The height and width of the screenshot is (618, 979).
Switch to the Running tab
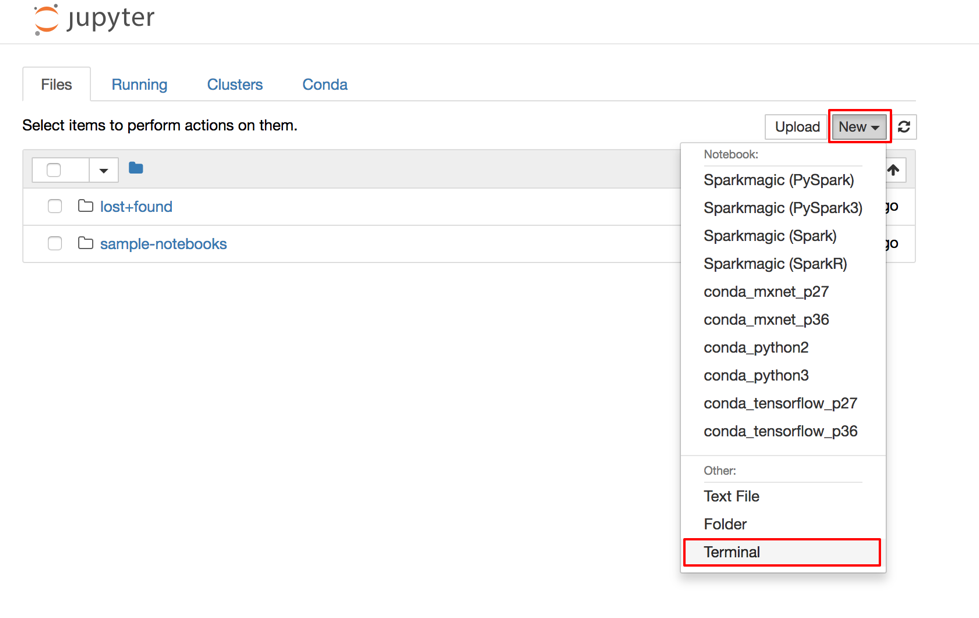139,84
